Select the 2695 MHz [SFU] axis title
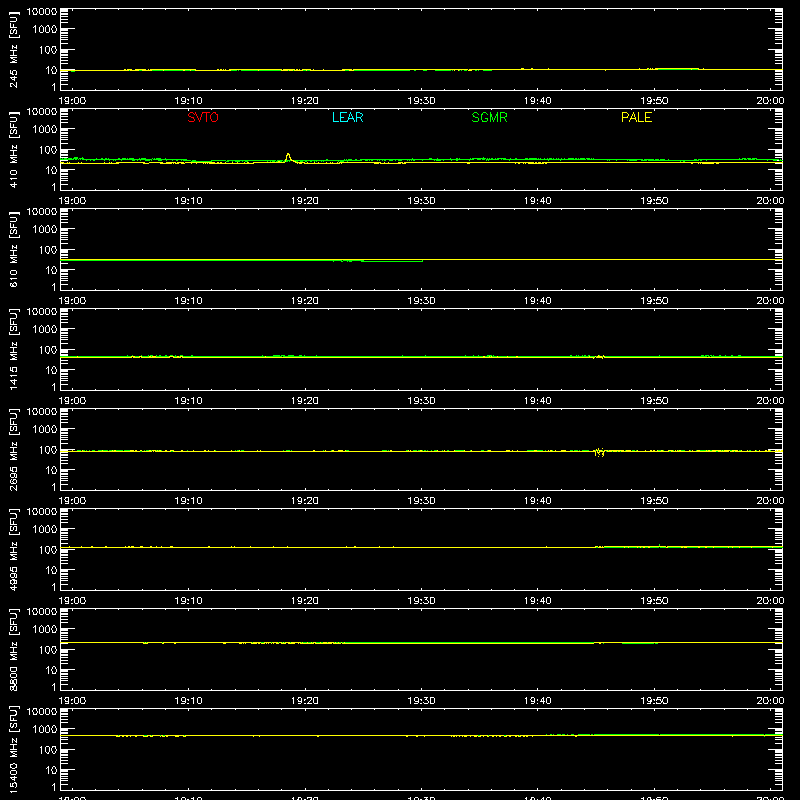Screen dimensions: 800x800 point(13,449)
